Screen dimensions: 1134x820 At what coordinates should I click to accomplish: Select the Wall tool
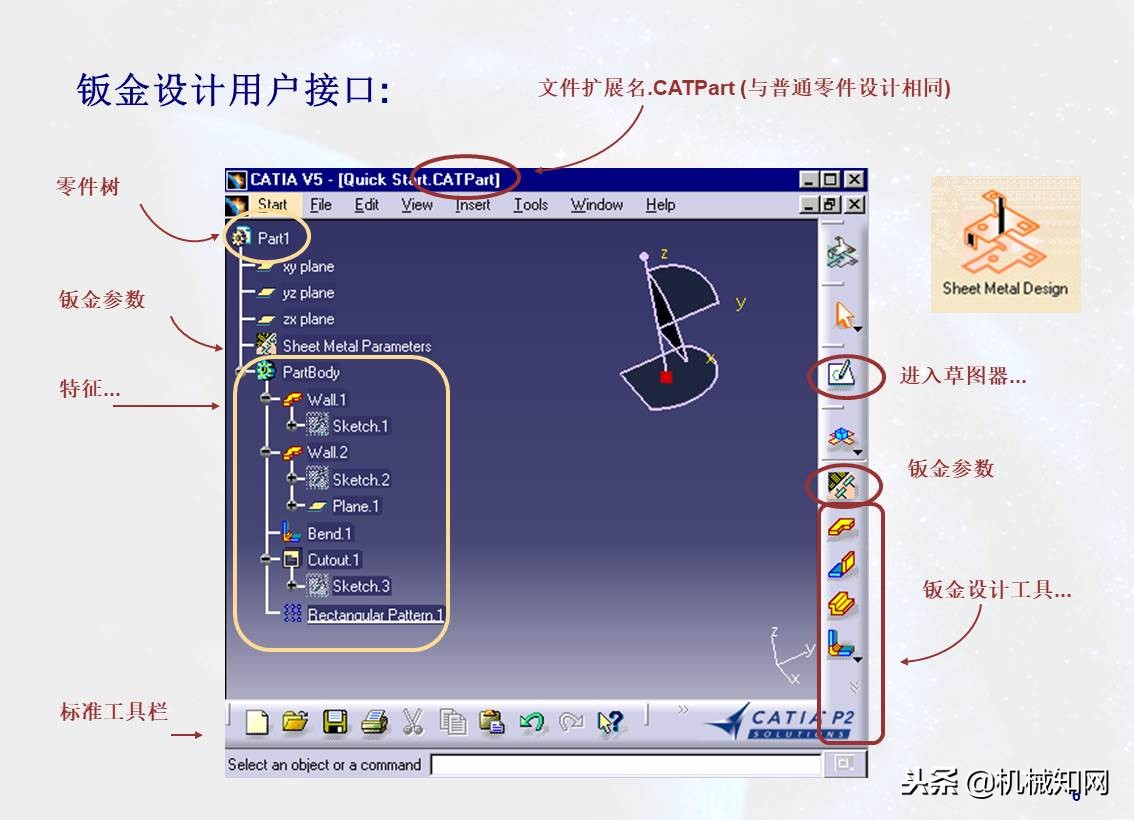tap(843, 529)
